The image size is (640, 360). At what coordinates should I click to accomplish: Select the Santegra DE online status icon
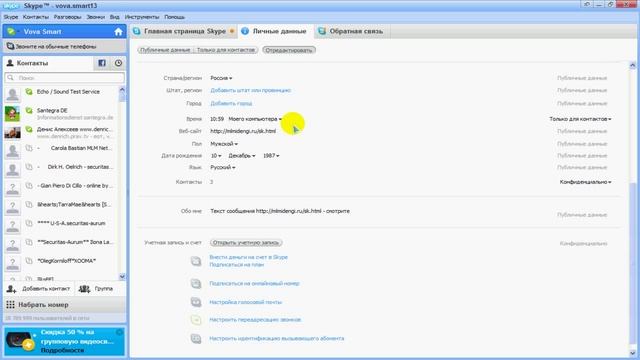pyautogui.click(x=29, y=110)
